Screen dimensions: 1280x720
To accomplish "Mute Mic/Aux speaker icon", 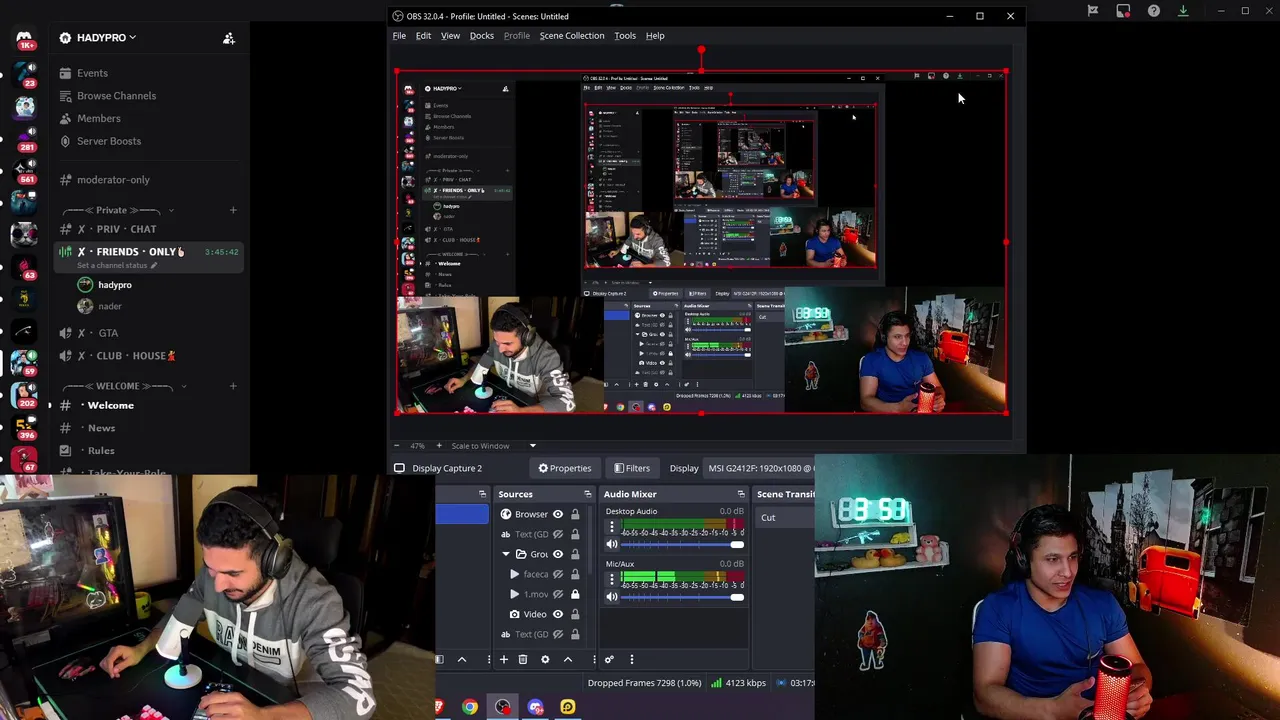I will (612, 597).
